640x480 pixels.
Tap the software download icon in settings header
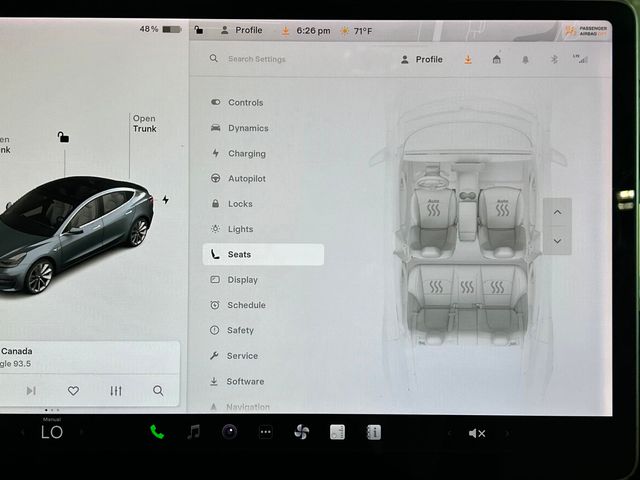(468, 60)
